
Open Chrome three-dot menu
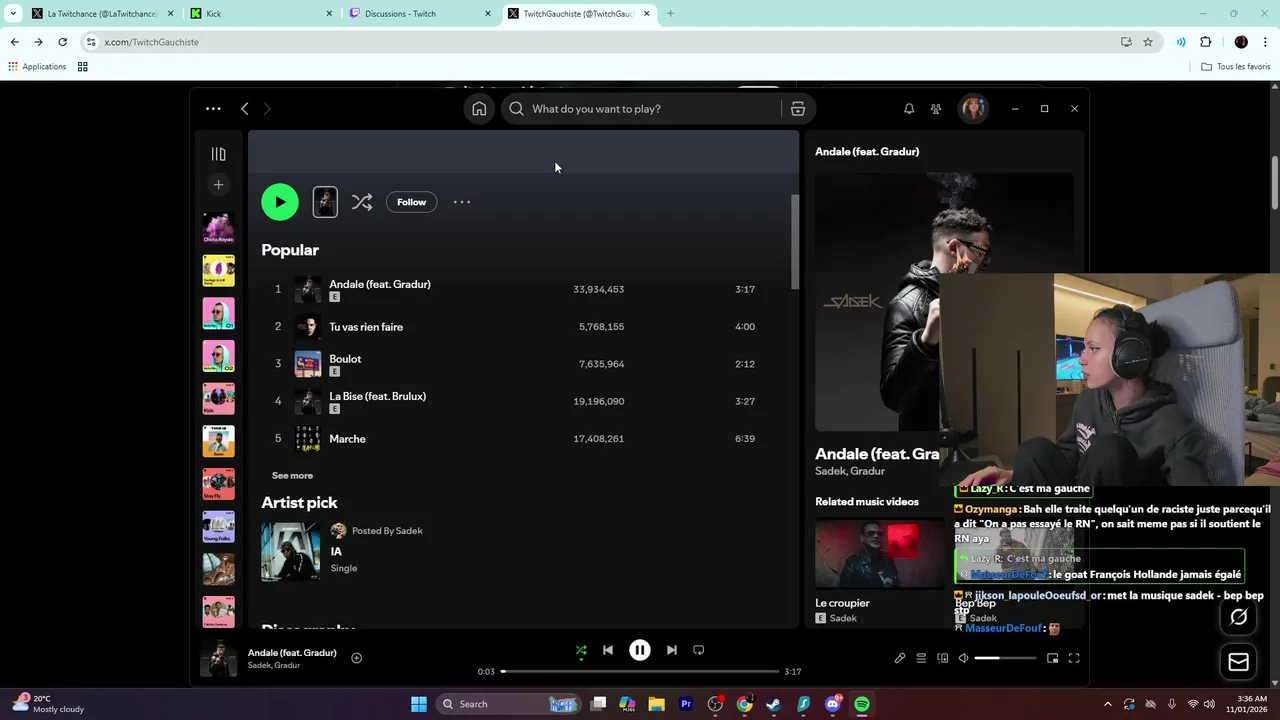click(1266, 42)
